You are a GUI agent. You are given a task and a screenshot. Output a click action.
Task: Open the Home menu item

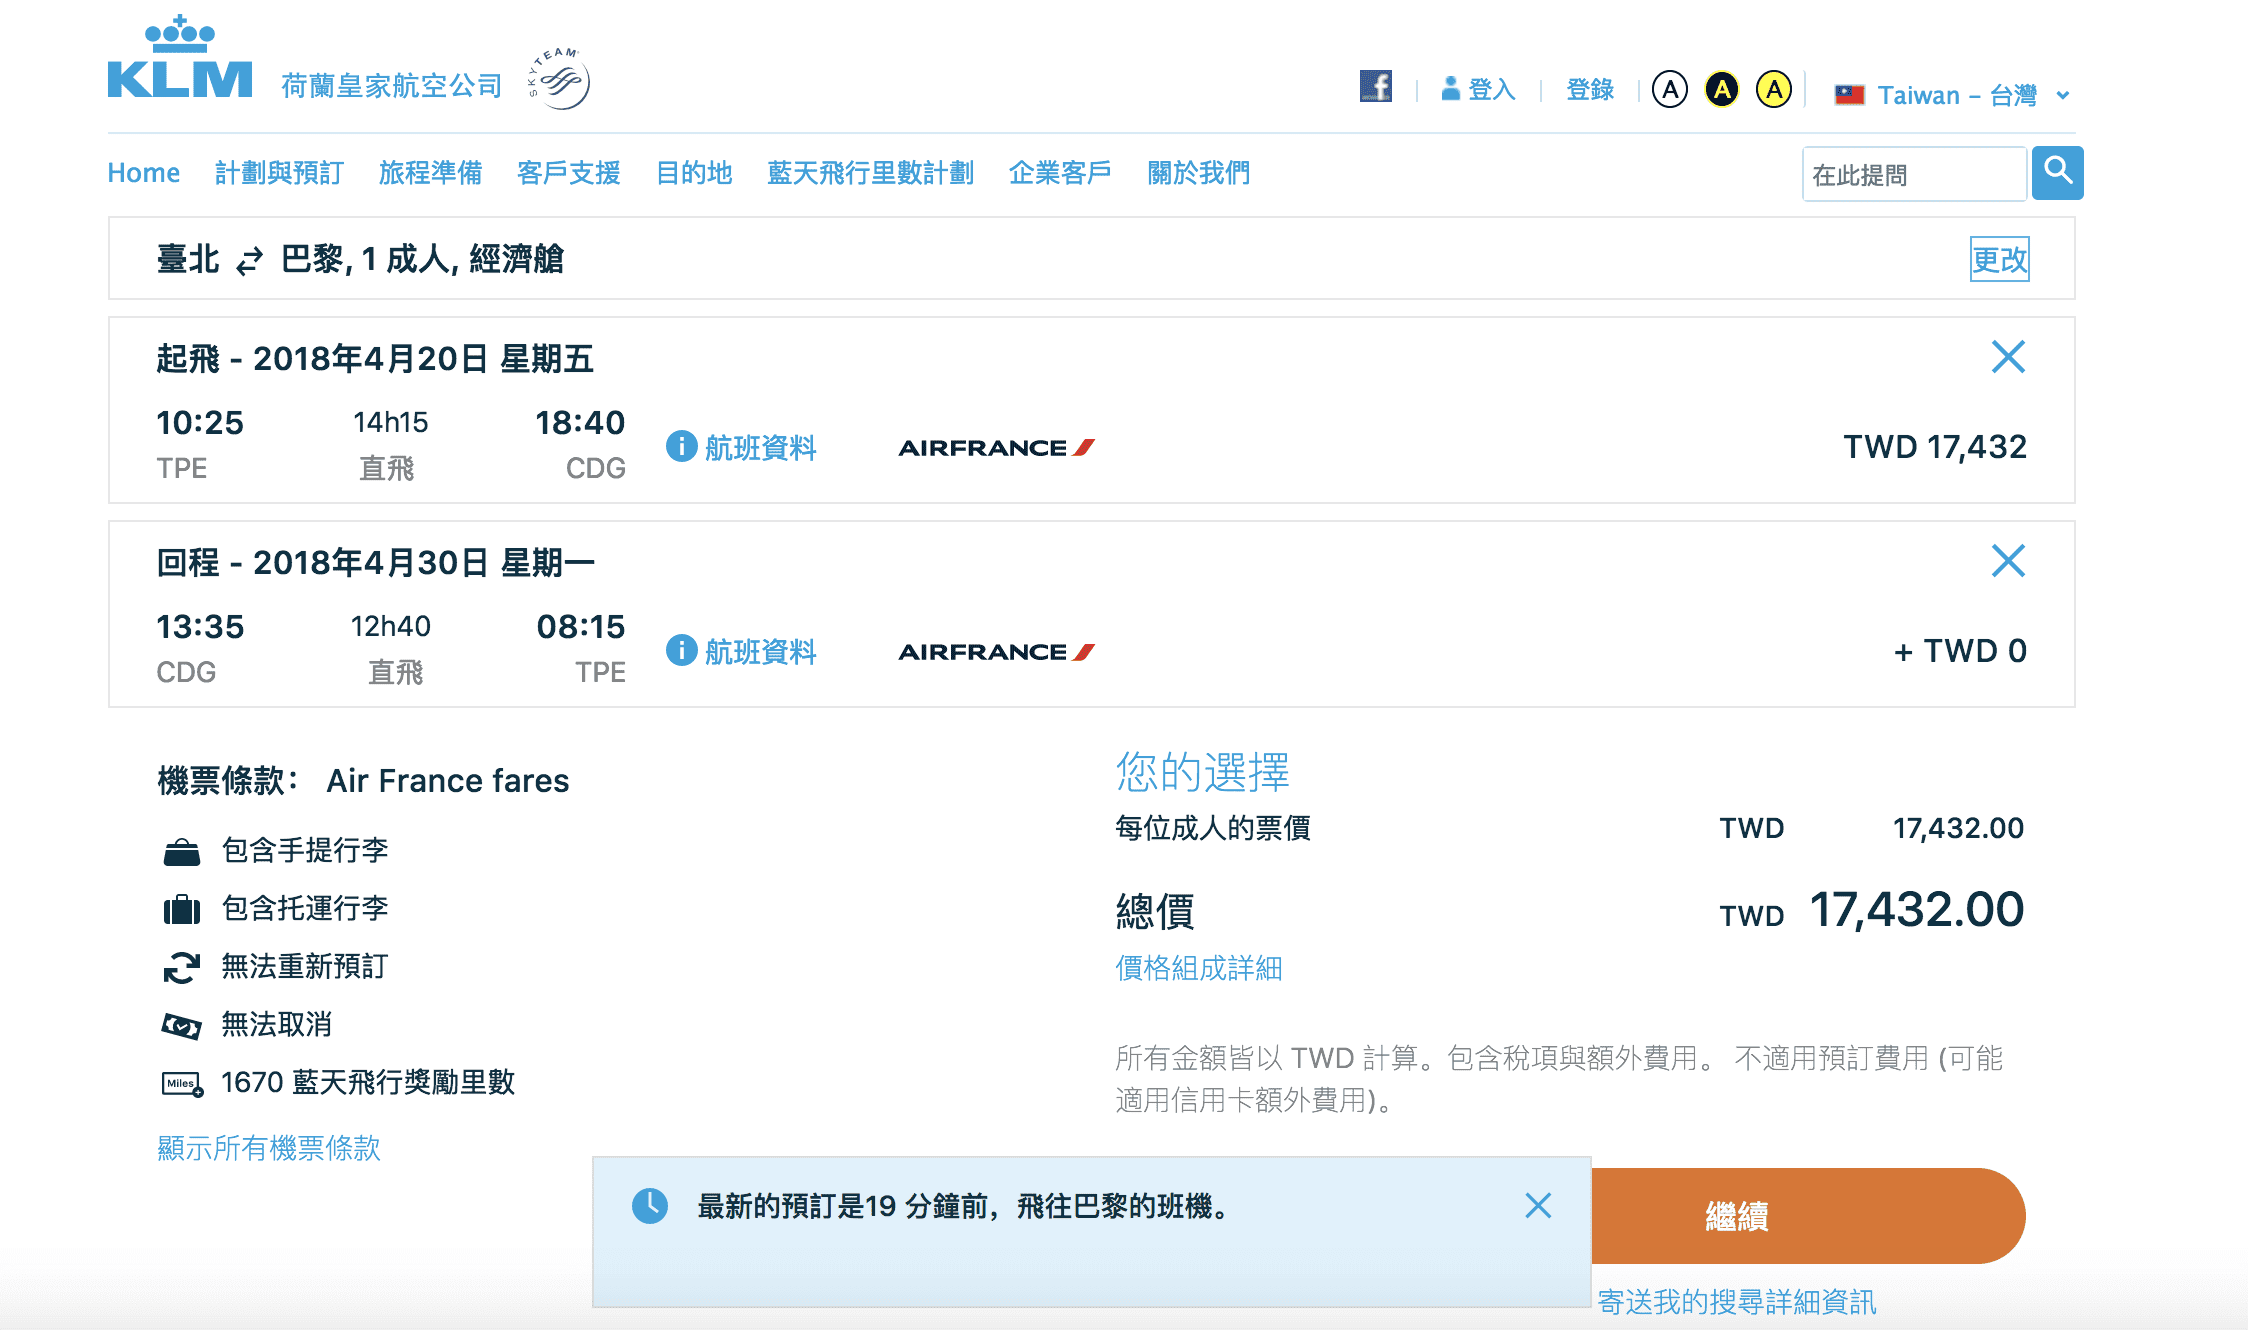pos(144,173)
